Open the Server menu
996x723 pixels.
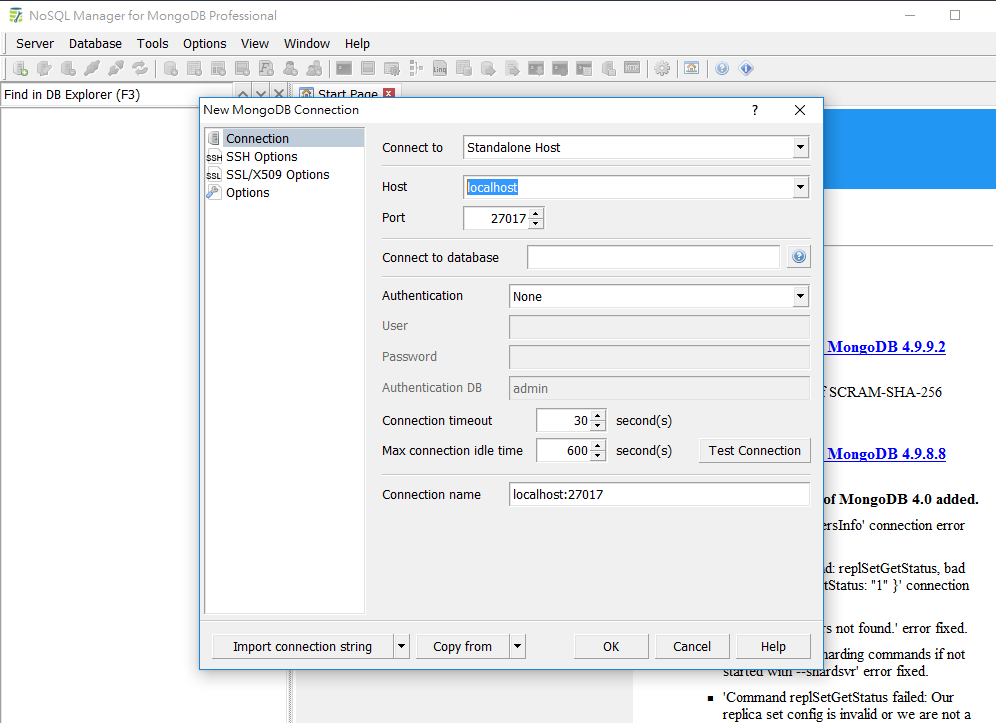tap(35, 43)
